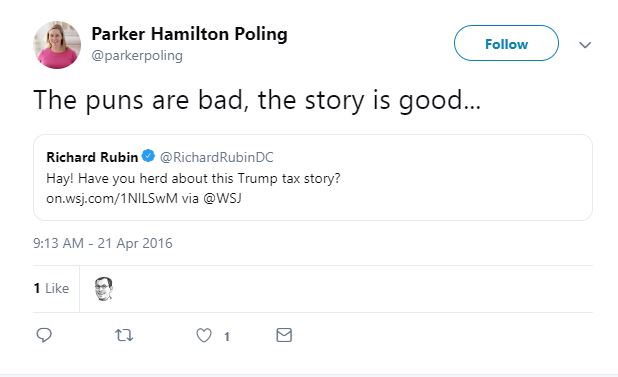Image resolution: width=618 pixels, height=377 pixels.
Task: Visit the @RichardRubinDC handle
Action: coord(216,157)
